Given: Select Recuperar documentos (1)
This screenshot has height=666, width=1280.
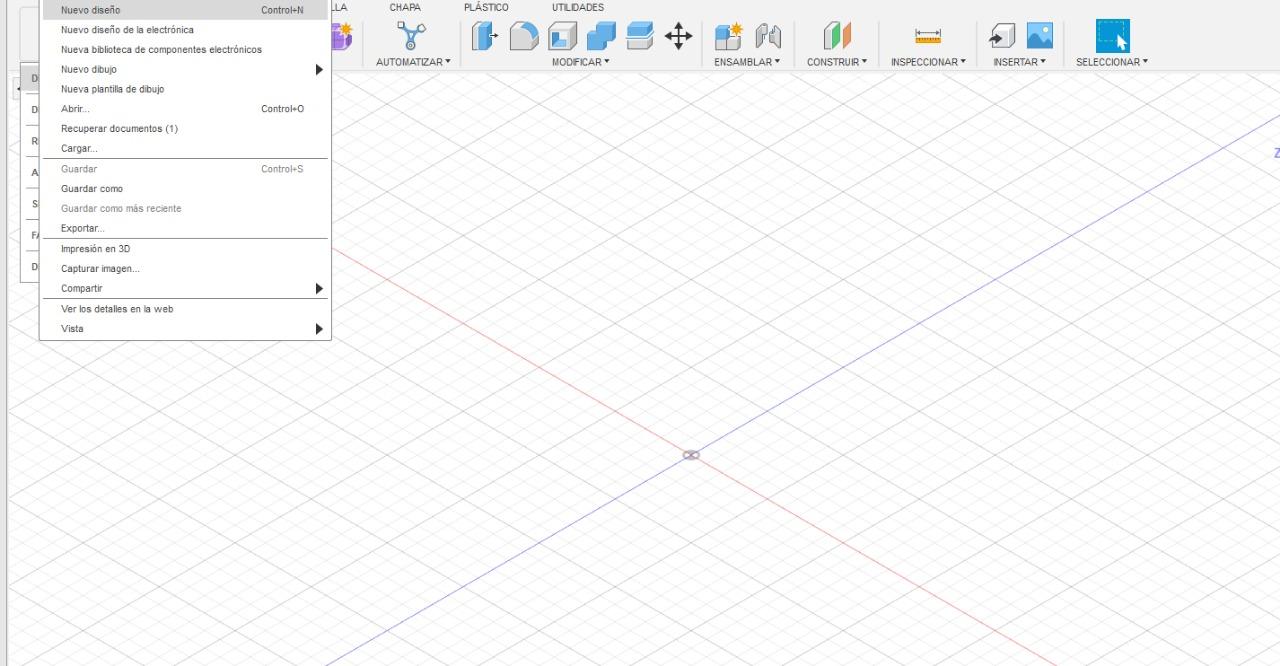Looking at the screenshot, I should pos(185,129).
